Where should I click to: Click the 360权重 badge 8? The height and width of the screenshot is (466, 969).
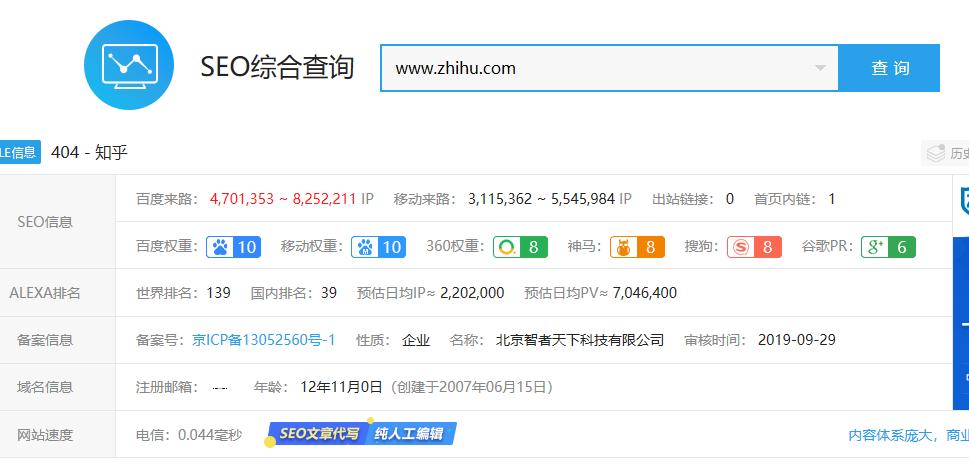(520, 247)
